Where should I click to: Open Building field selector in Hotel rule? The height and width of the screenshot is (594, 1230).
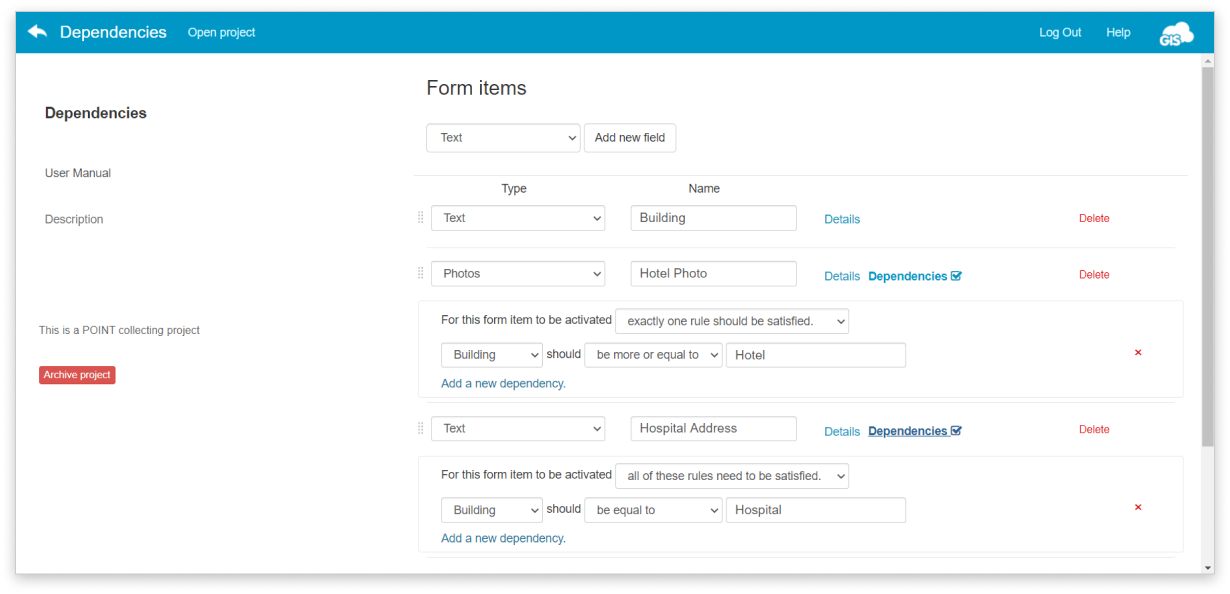(x=492, y=355)
